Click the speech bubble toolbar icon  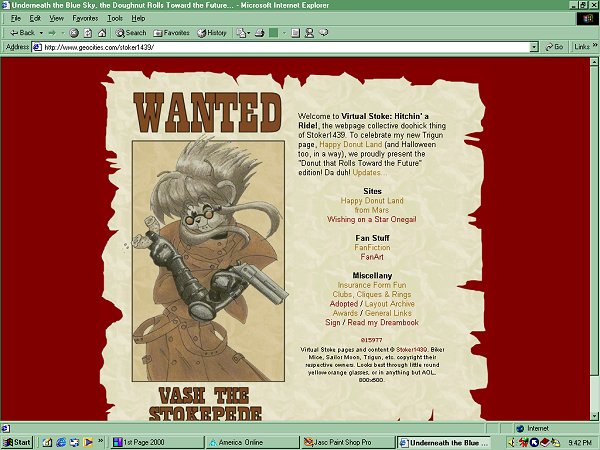tap(324, 33)
